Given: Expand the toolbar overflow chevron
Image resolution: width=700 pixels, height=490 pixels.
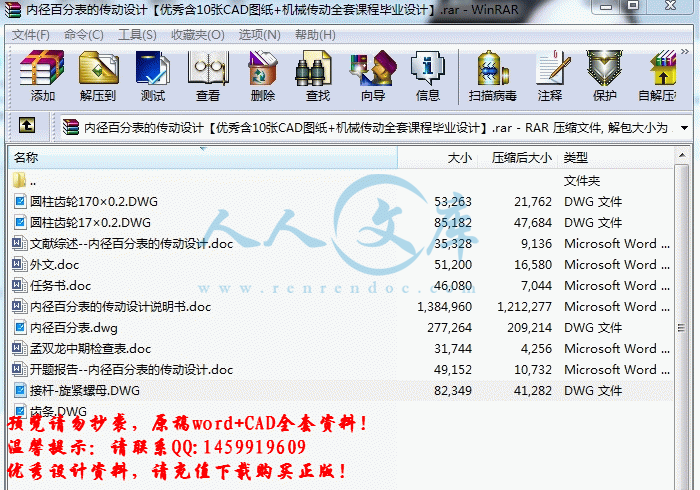Looking at the screenshot, I should coord(684,52).
